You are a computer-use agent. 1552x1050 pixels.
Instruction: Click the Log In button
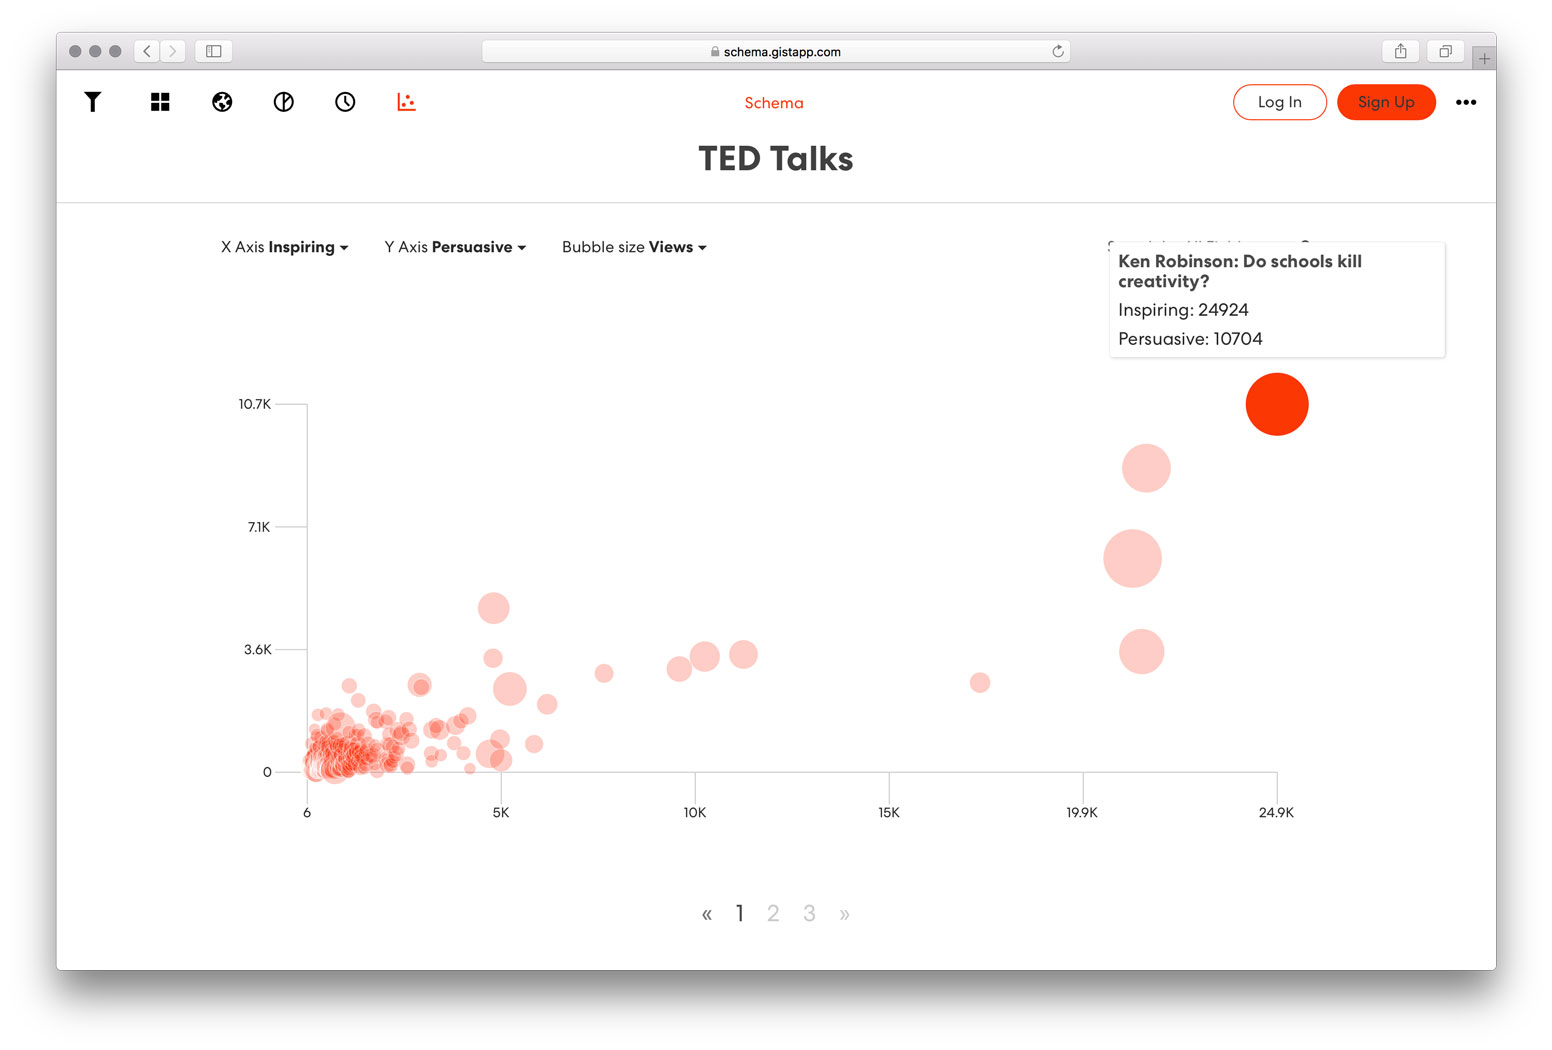point(1280,102)
